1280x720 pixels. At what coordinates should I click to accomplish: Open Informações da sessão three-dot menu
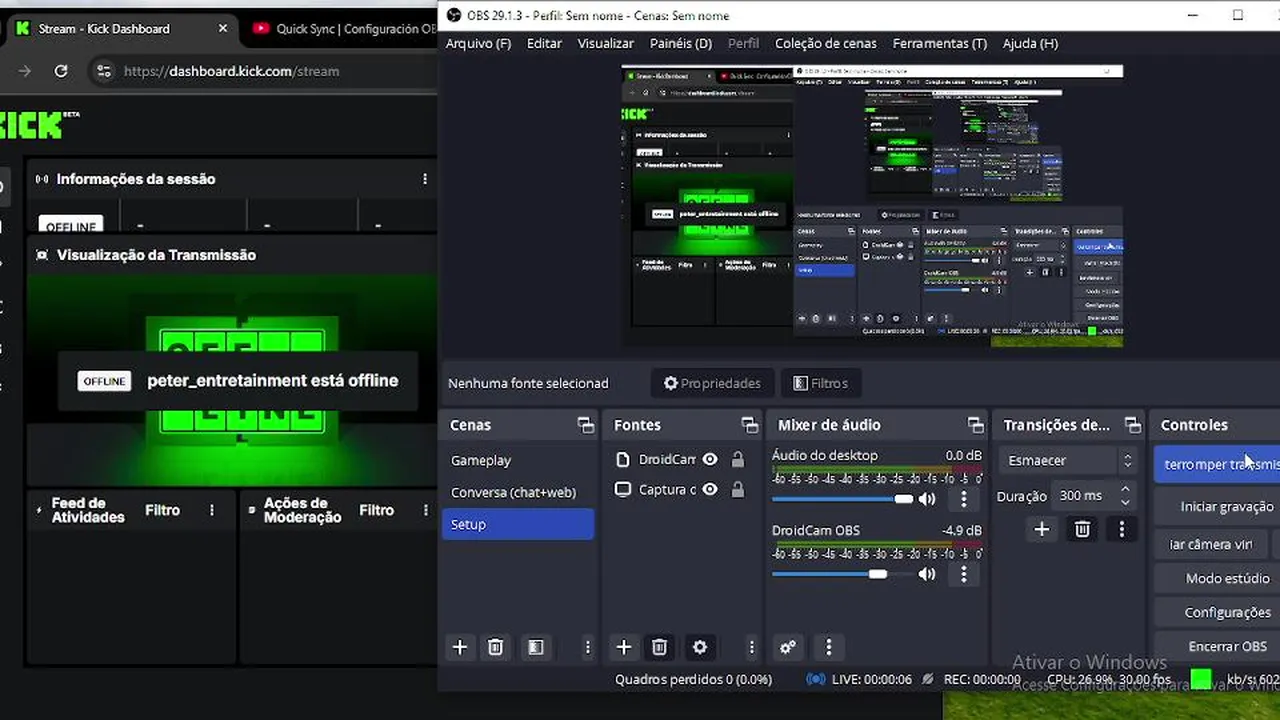pos(425,179)
